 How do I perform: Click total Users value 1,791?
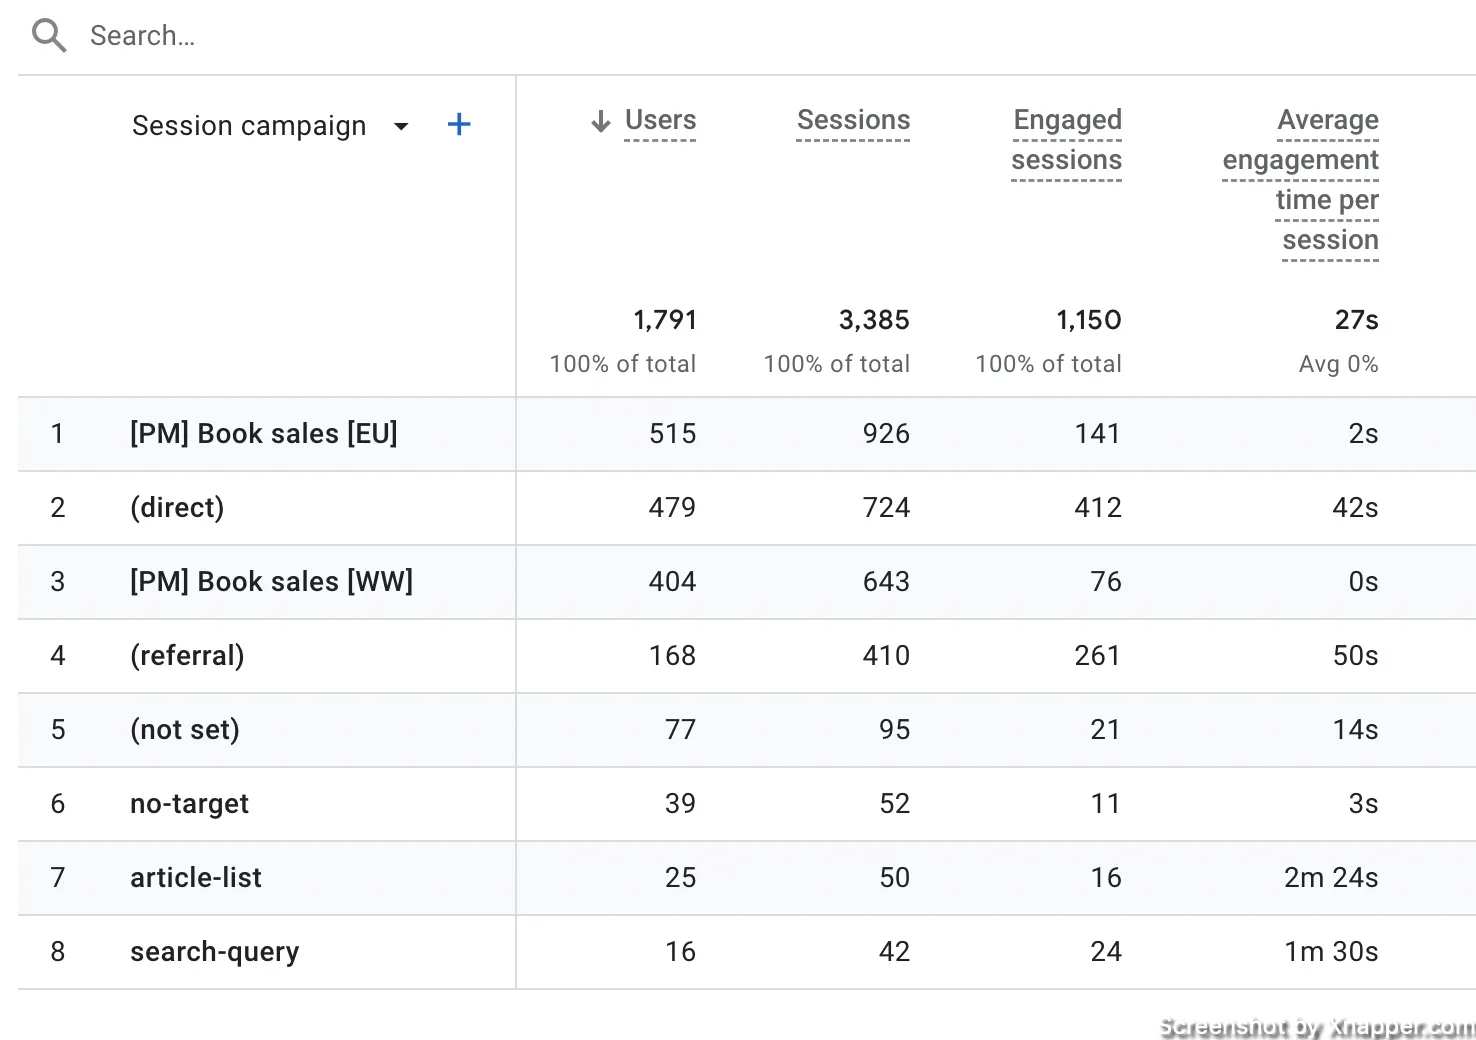[x=665, y=320]
